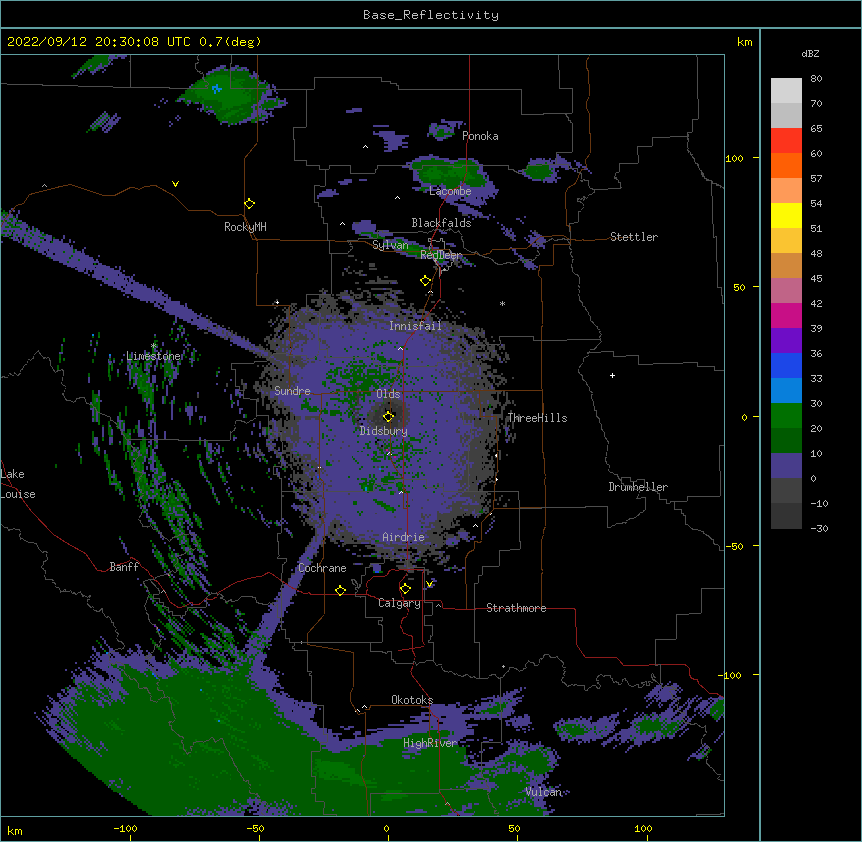Select the Limestone label

coord(153,356)
